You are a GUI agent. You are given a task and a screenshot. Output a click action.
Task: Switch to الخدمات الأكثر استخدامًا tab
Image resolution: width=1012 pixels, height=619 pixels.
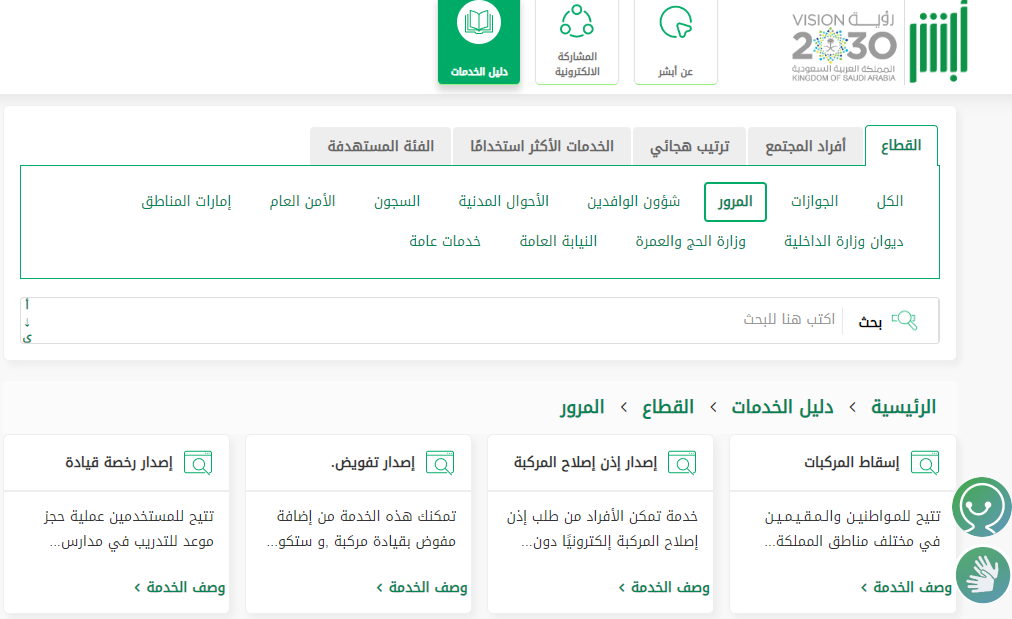[x=541, y=147]
